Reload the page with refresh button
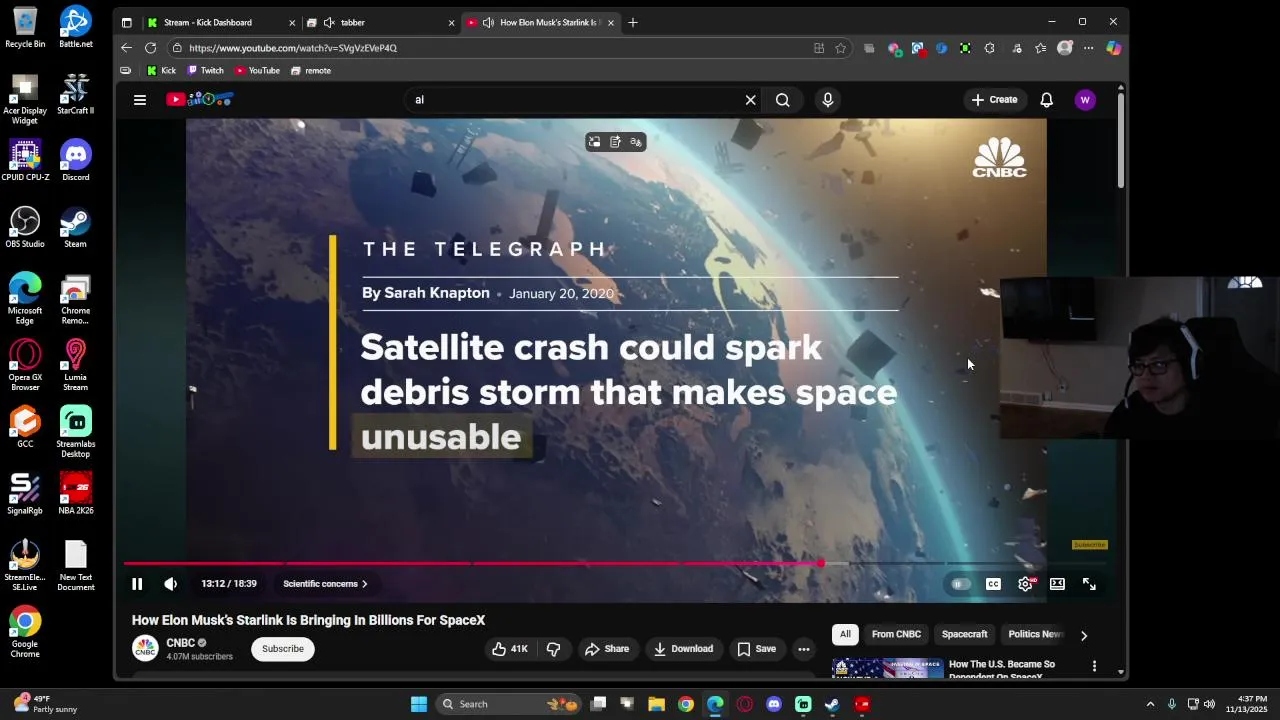This screenshot has height=720, width=1280. pyautogui.click(x=150, y=48)
